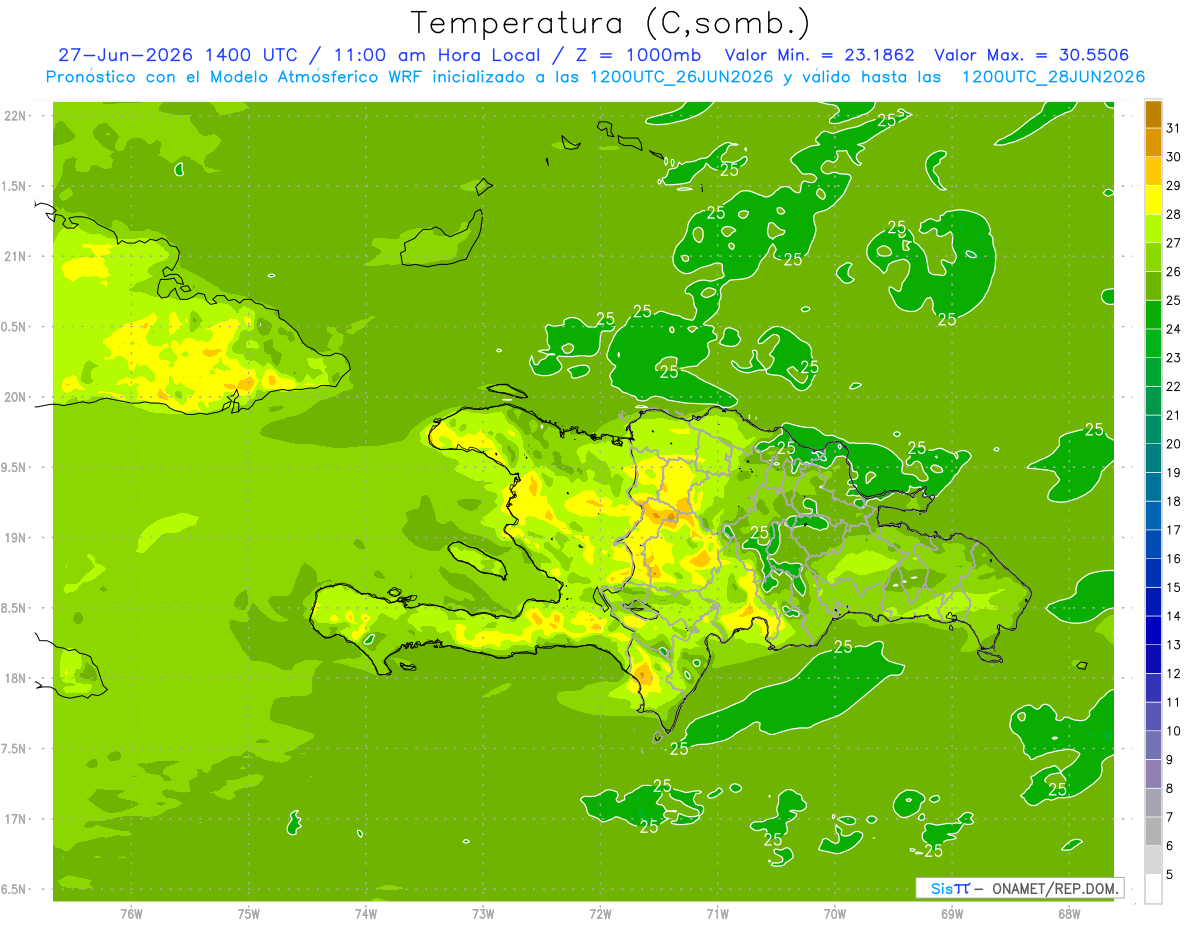Click the '70W' longitude axis label
This screenshot has width=1200, height=927.
pos(835,914)
